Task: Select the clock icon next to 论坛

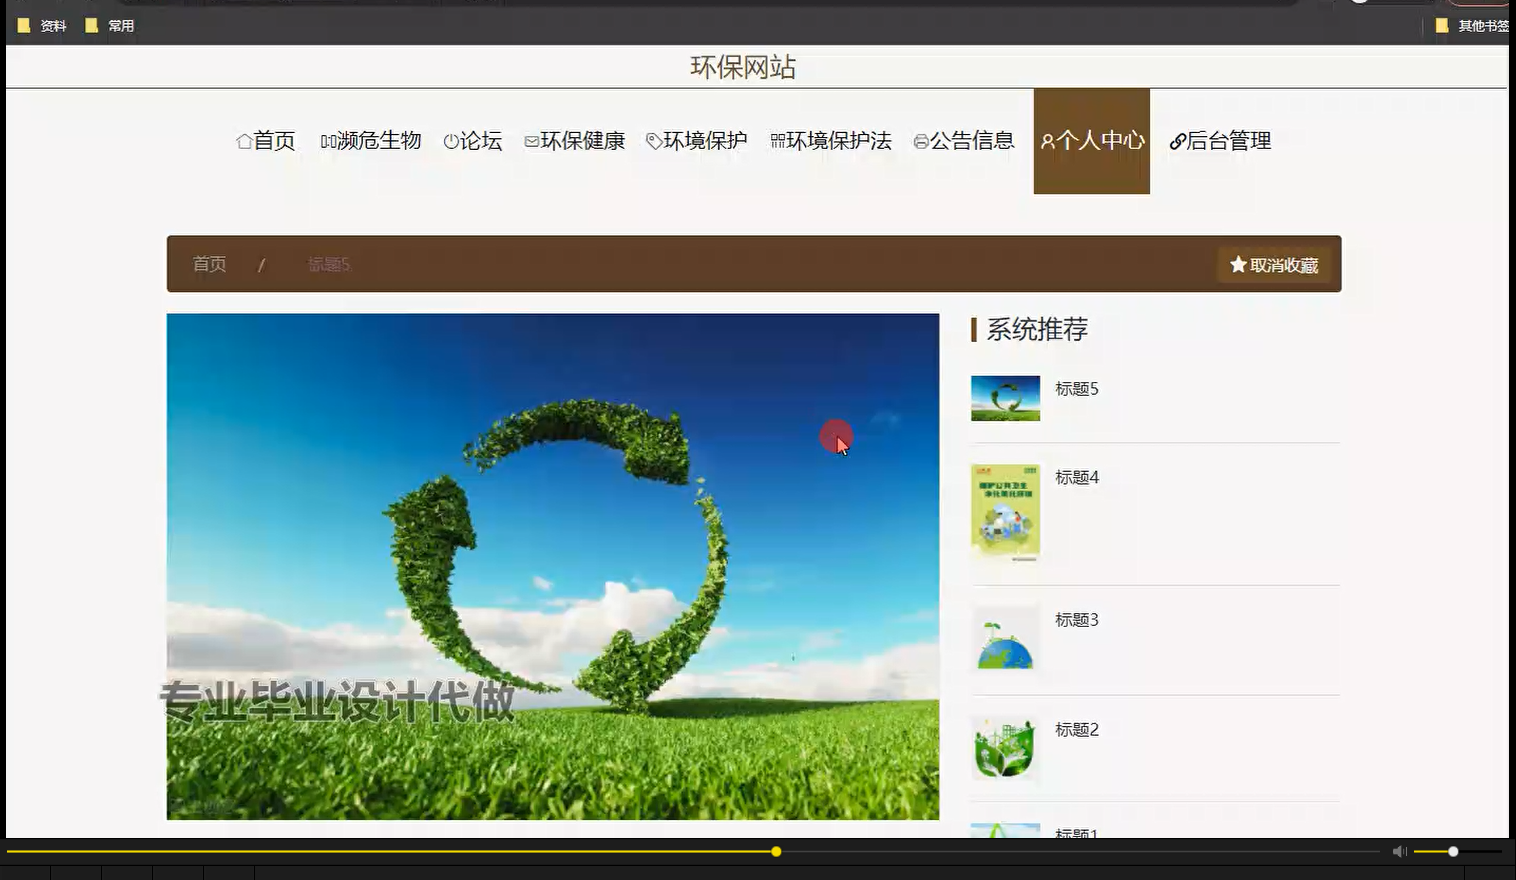Action: click(450, 141)
